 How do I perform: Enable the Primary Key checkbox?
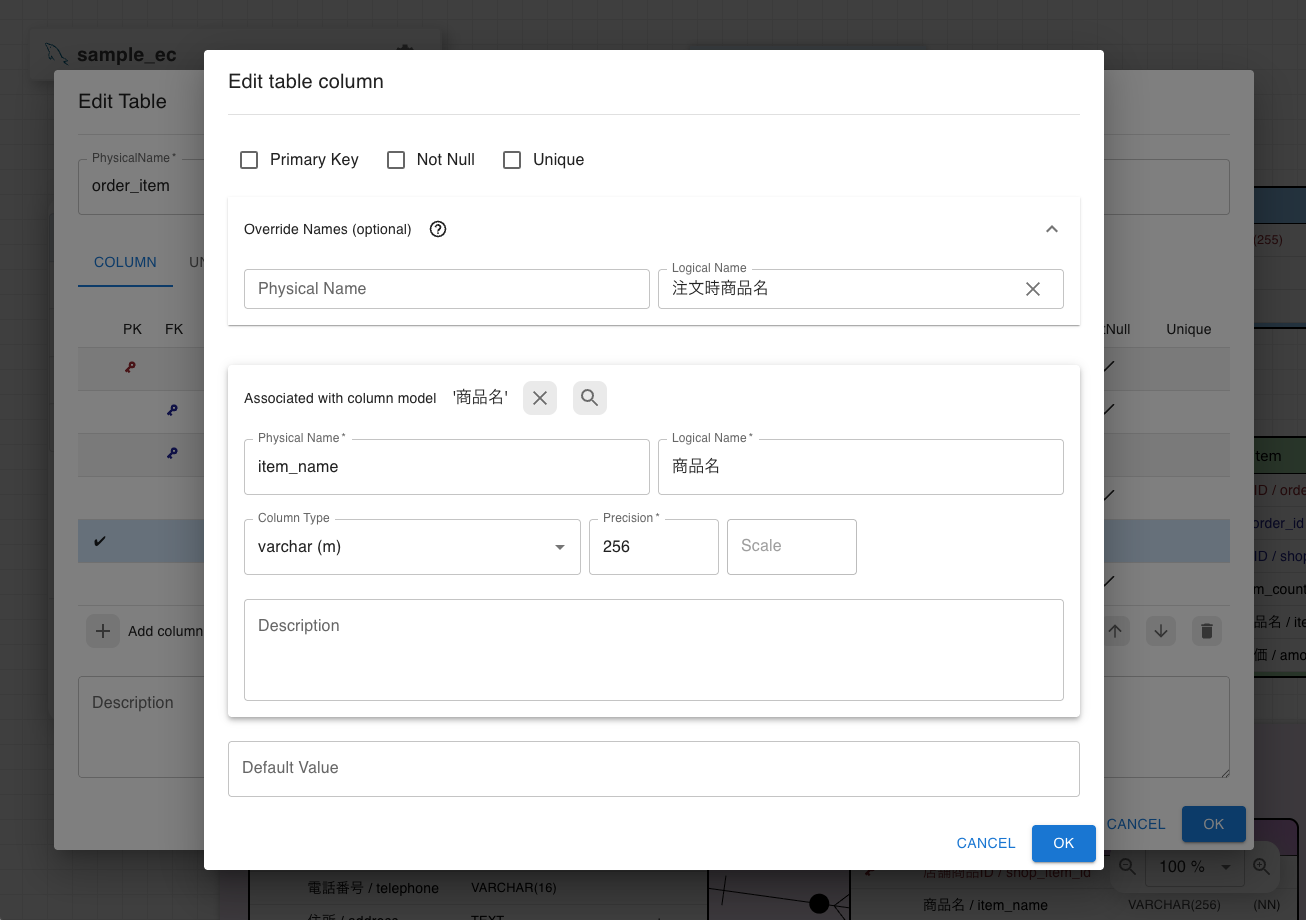(250, 160)
